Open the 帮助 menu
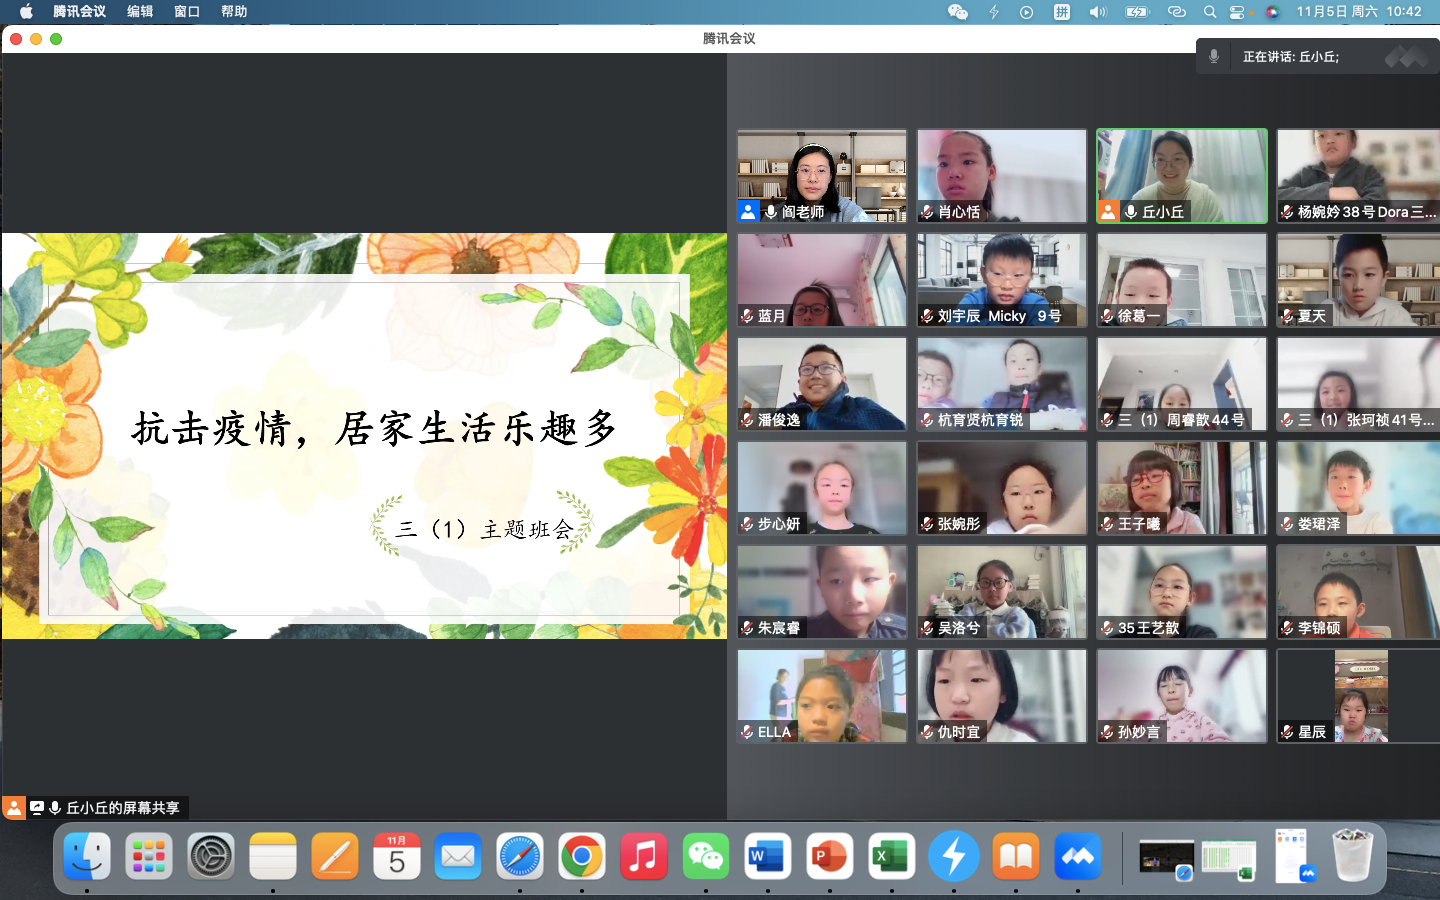 pyautogui.click(x=234, y=12)
